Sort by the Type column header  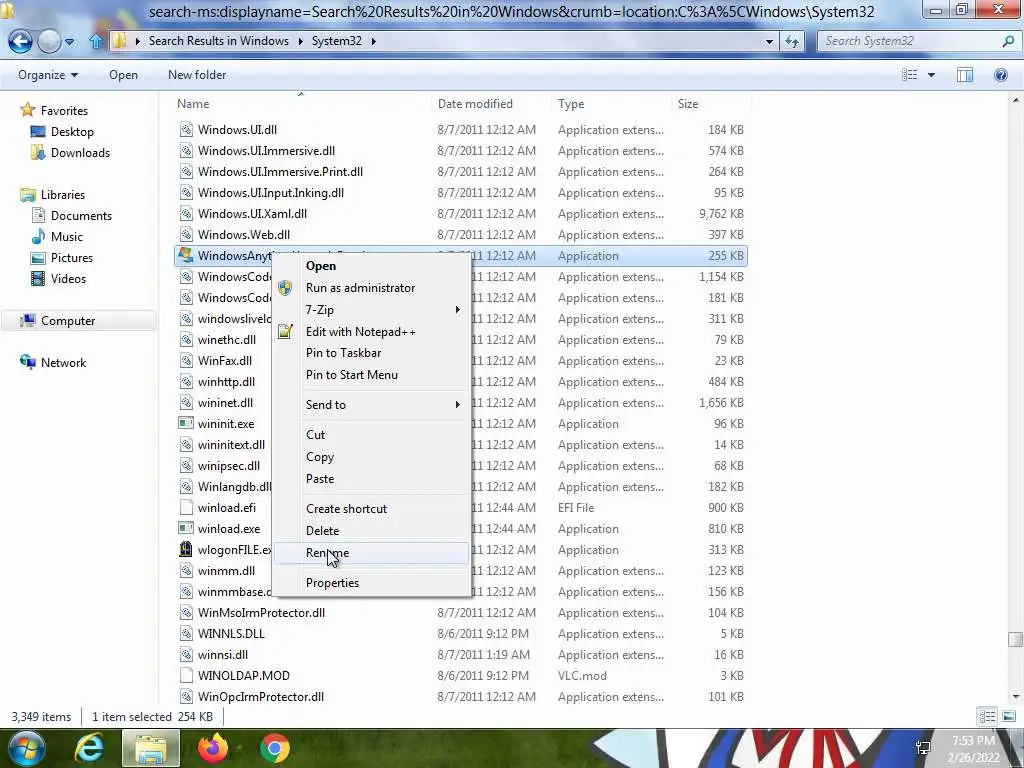coord(571,104)
